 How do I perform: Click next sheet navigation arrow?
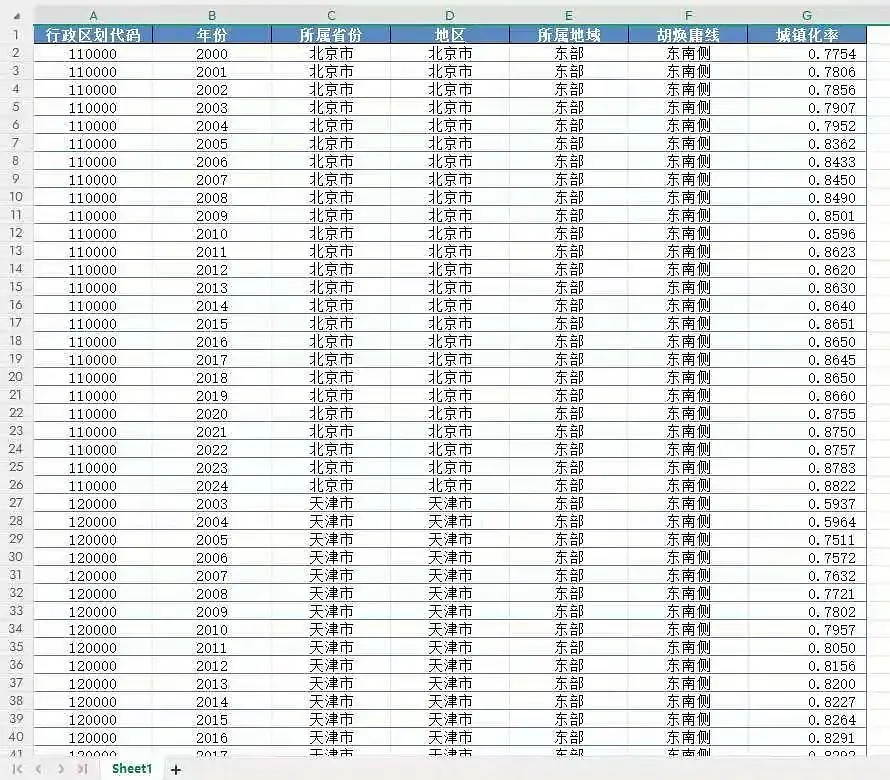61,769
